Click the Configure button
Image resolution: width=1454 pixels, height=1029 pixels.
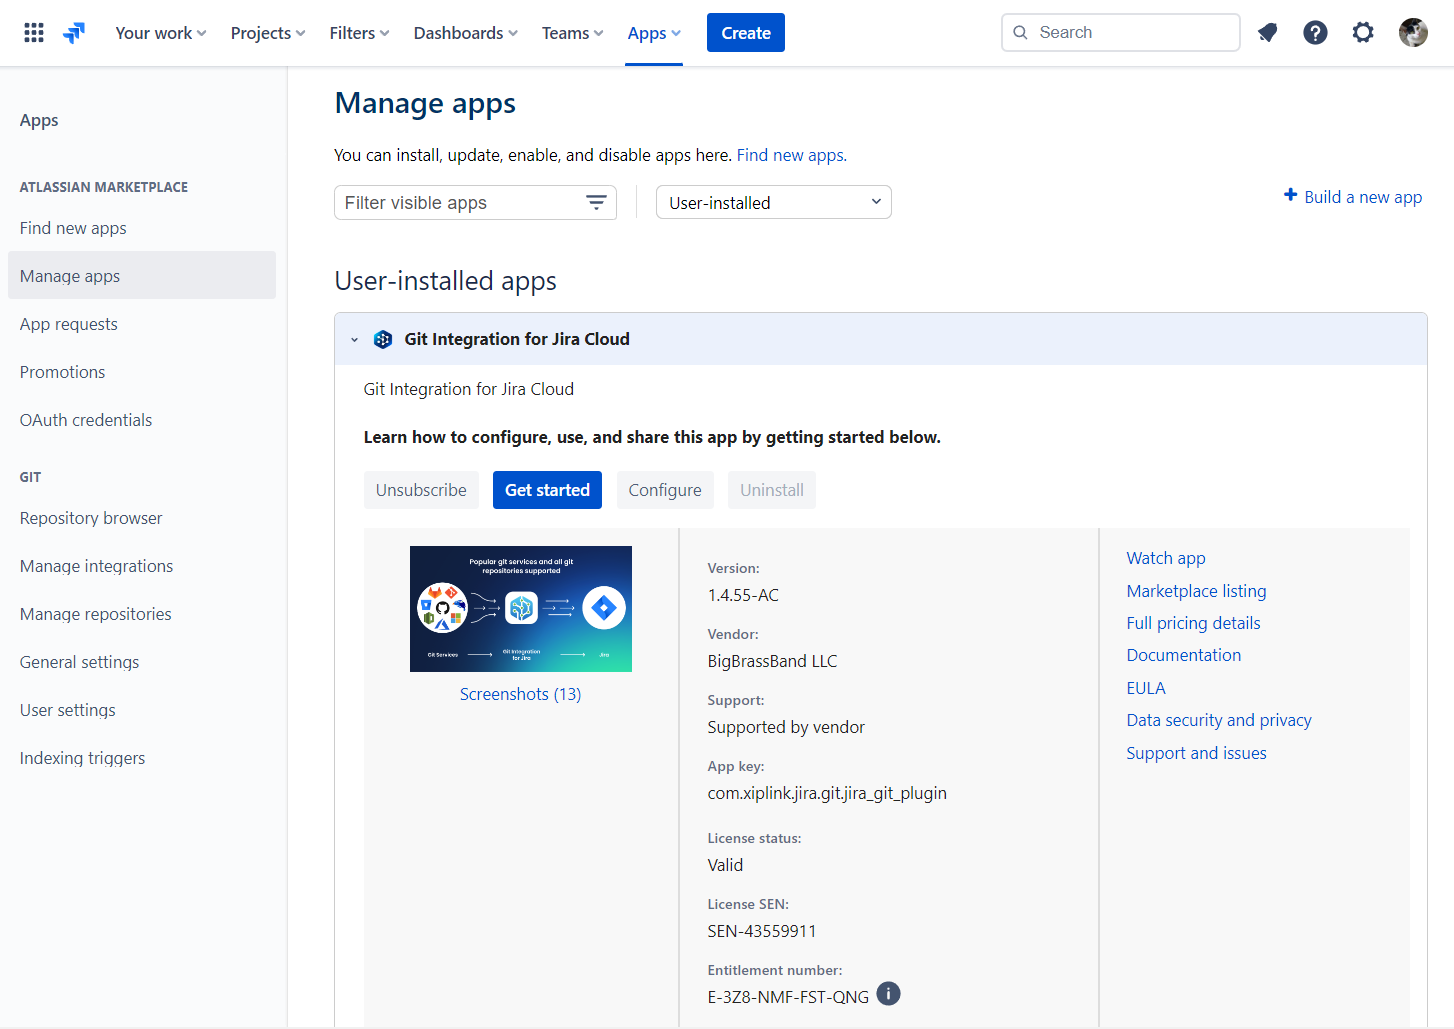point(665,490)
